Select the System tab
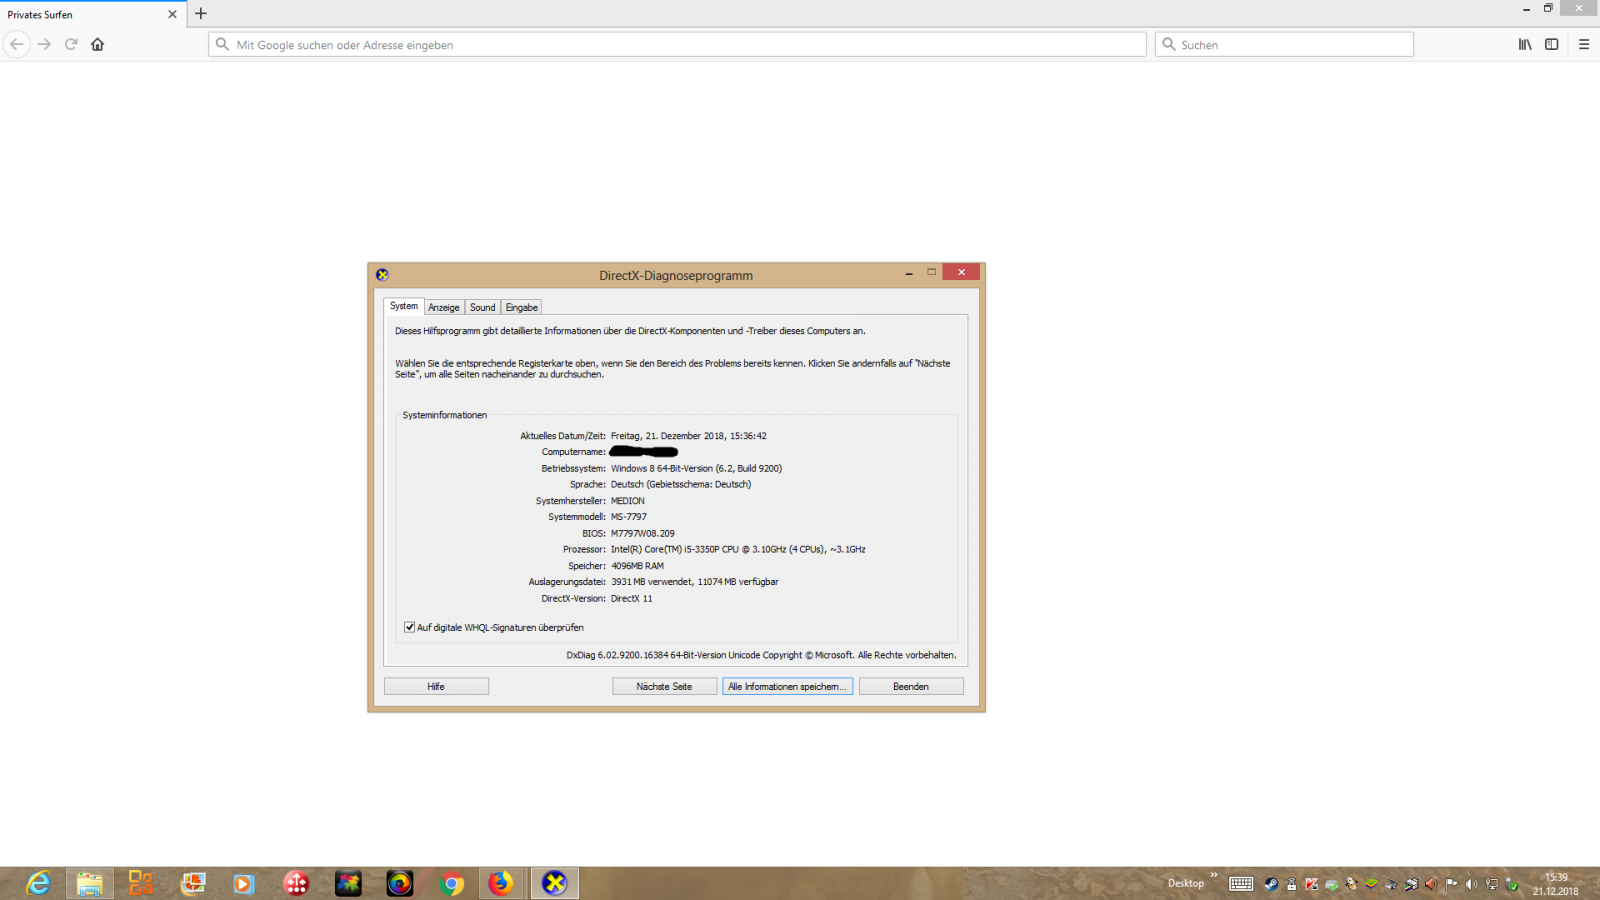Image resolution: width=1600 pixels, height=900 pixels. [x=404, y=306]
